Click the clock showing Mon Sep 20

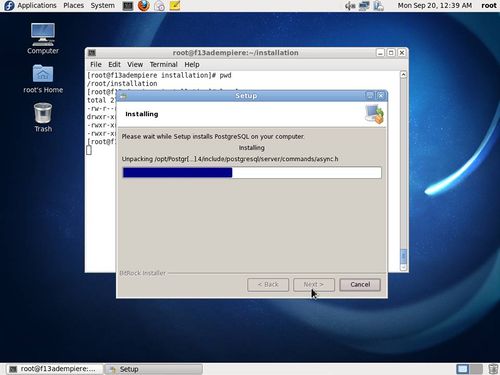(x=435, y=5)
